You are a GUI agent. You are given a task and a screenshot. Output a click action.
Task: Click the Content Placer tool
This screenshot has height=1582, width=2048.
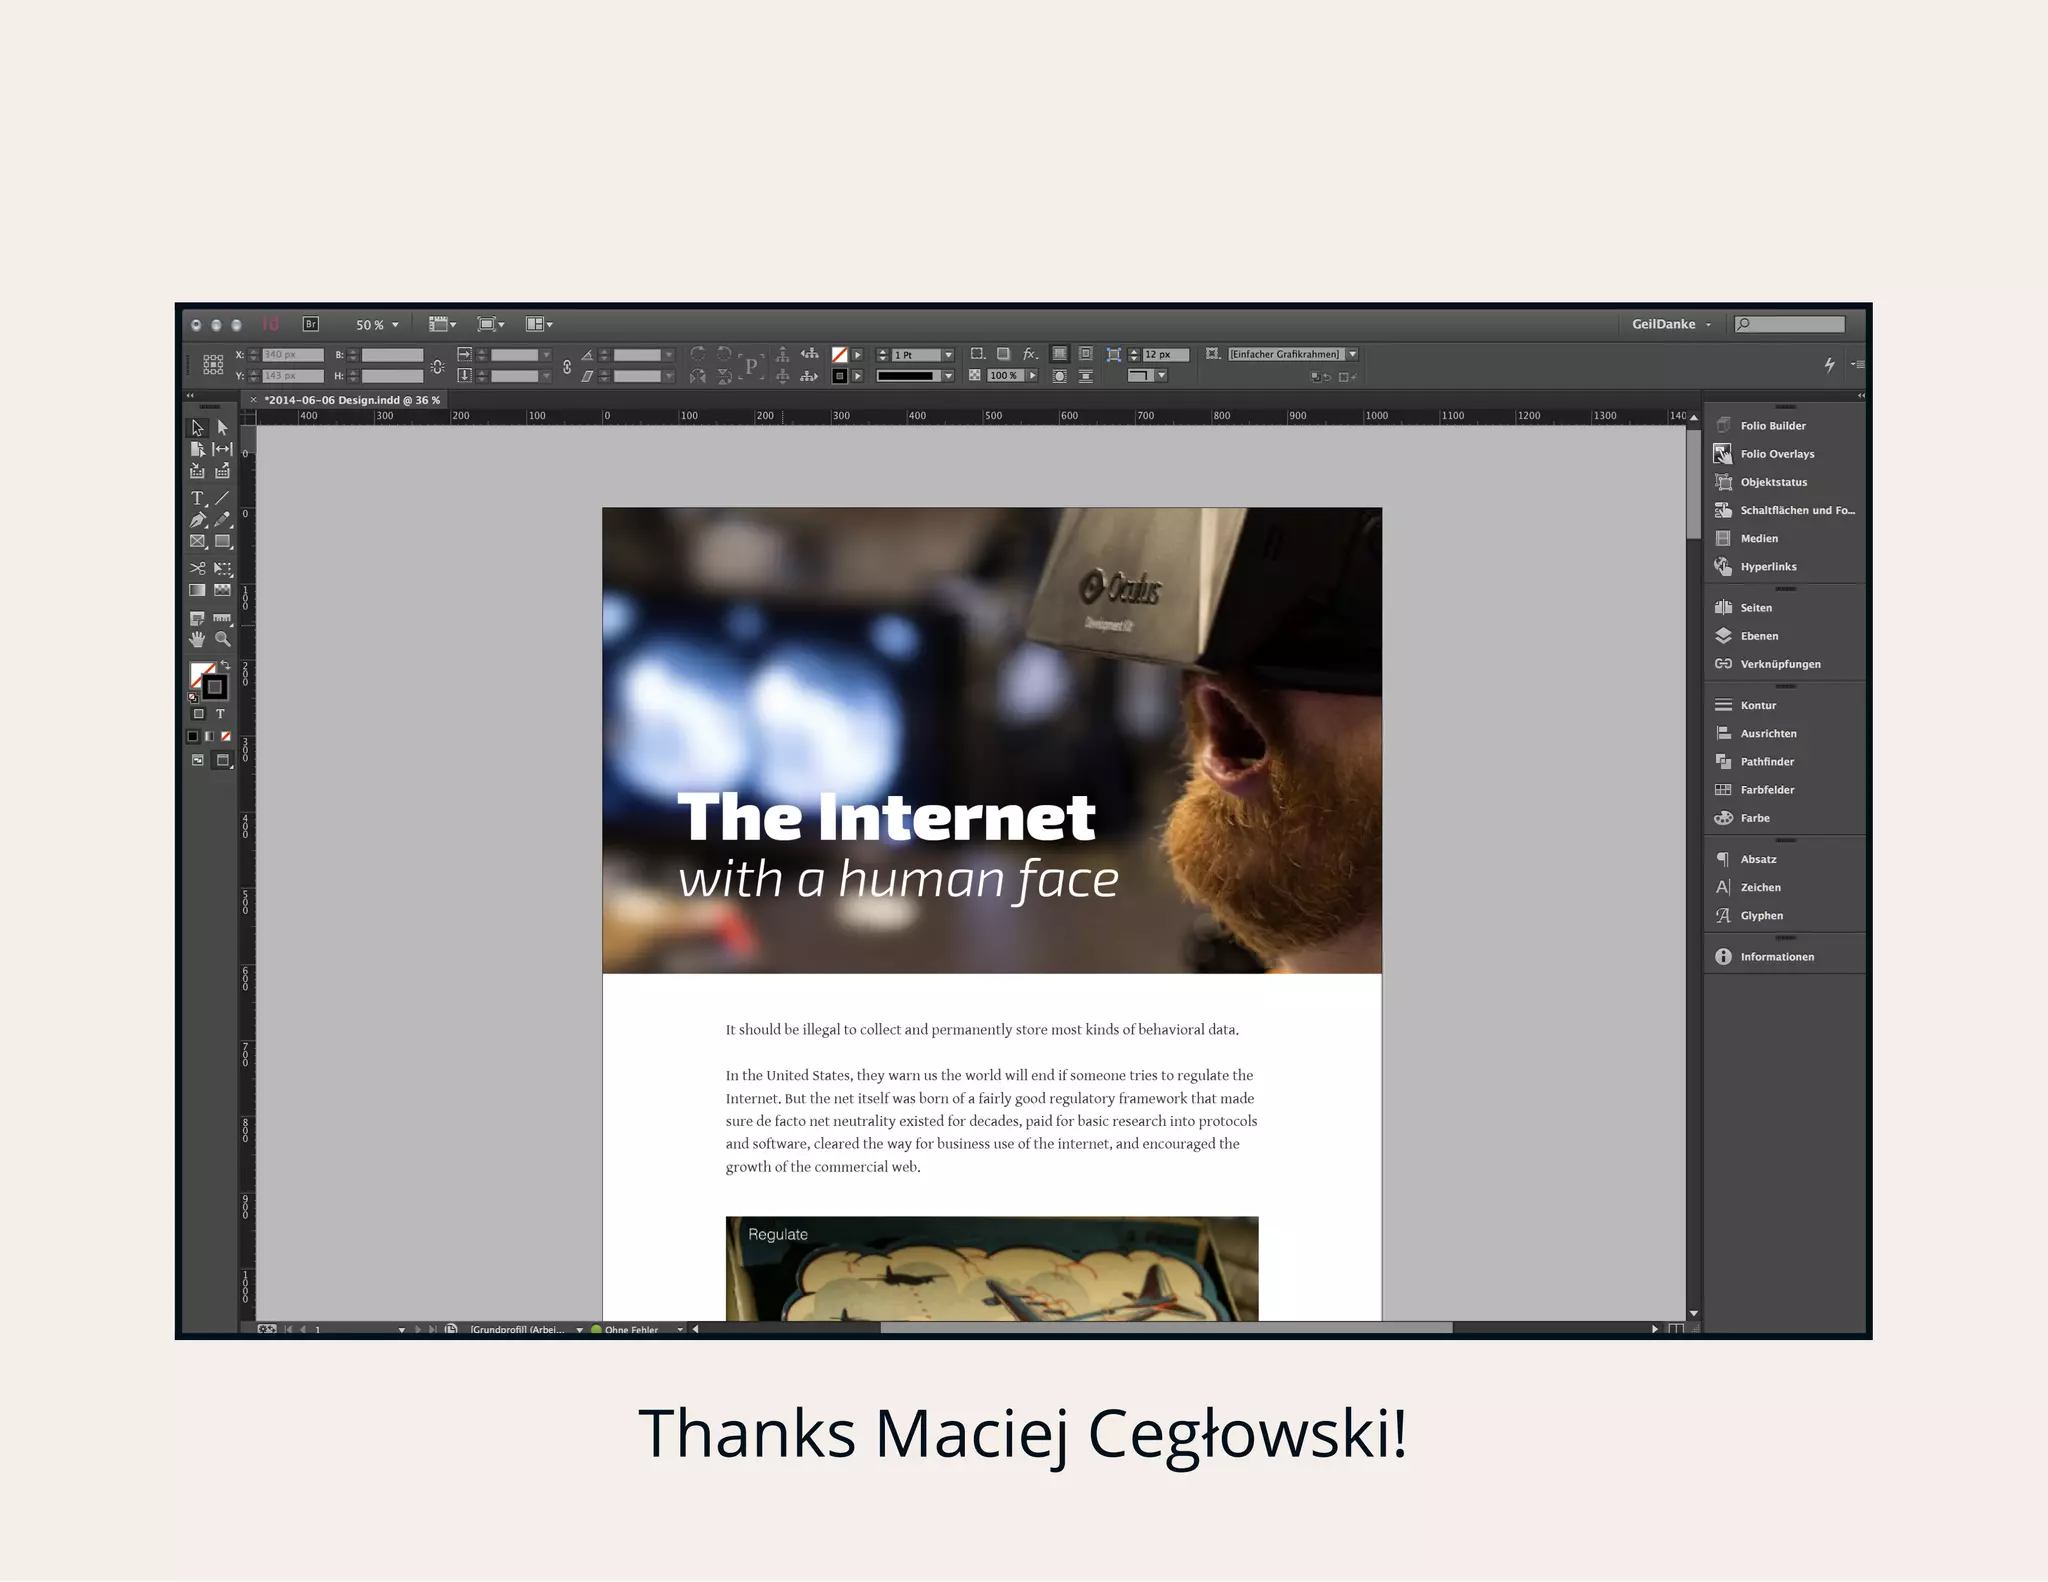point(223,471)
